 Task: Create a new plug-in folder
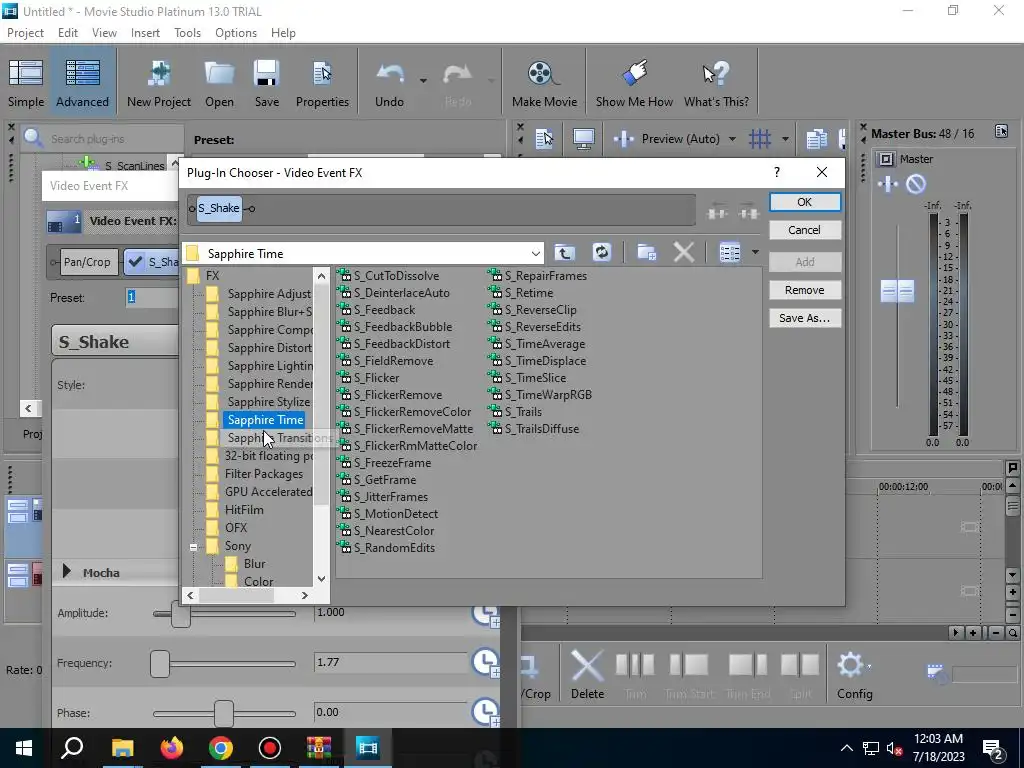pos(647,253)
